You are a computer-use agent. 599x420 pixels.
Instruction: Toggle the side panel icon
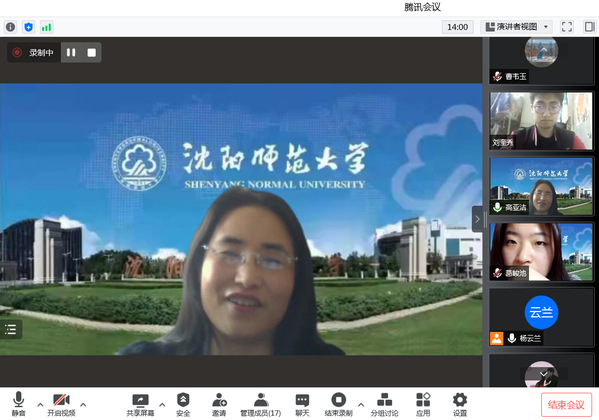[589, 27]
